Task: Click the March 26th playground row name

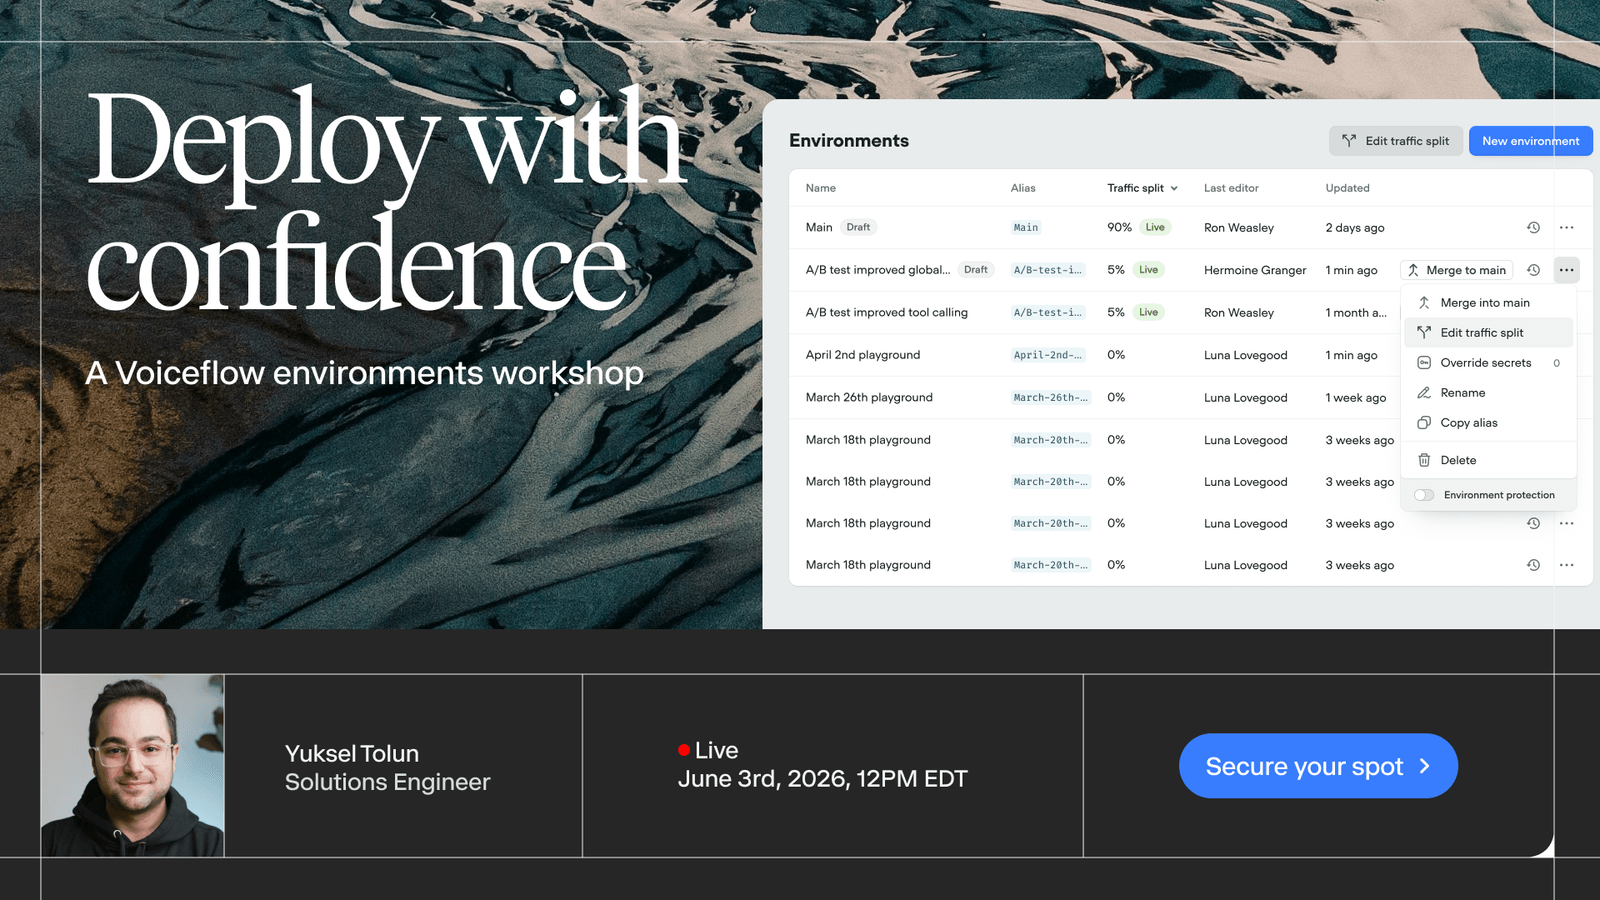Action: click(x=869, y=397)
